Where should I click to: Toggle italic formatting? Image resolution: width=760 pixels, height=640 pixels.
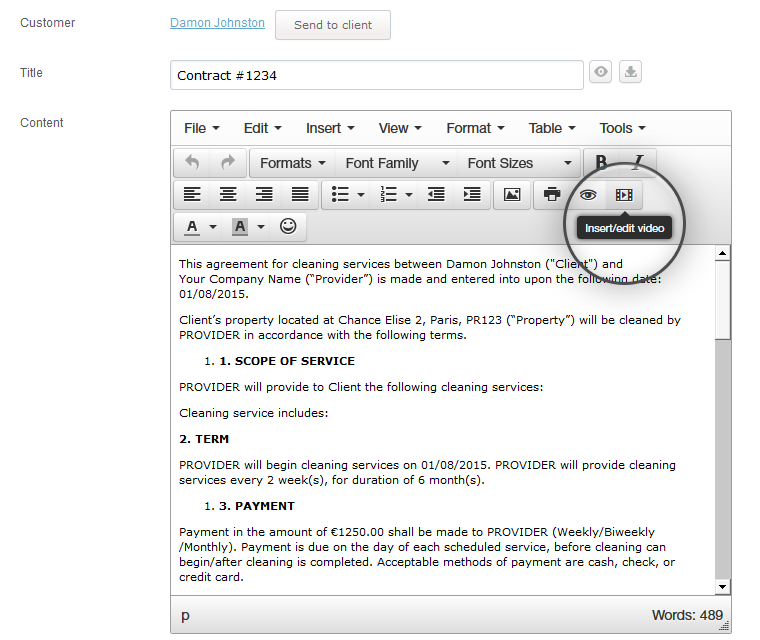pyautogui.click(x=638, y=162)
